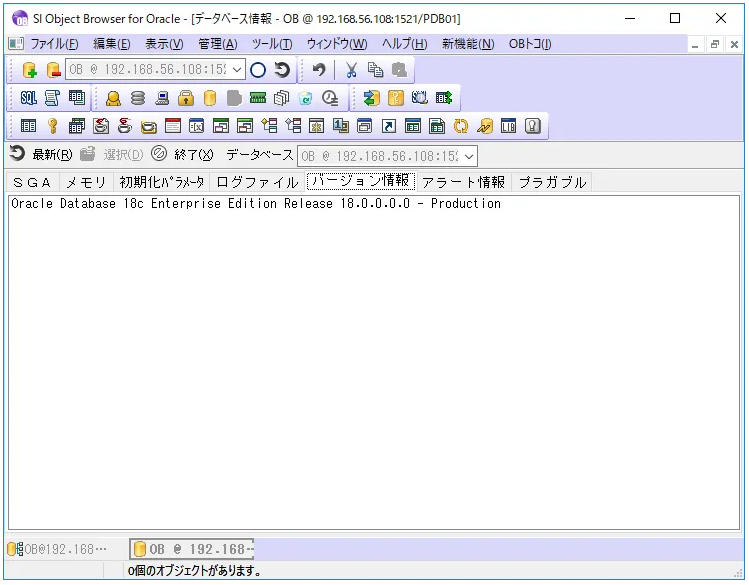This screenshot has height=585, width=749.
Task: Click the add database connection icon
Action: pos(30,70)
